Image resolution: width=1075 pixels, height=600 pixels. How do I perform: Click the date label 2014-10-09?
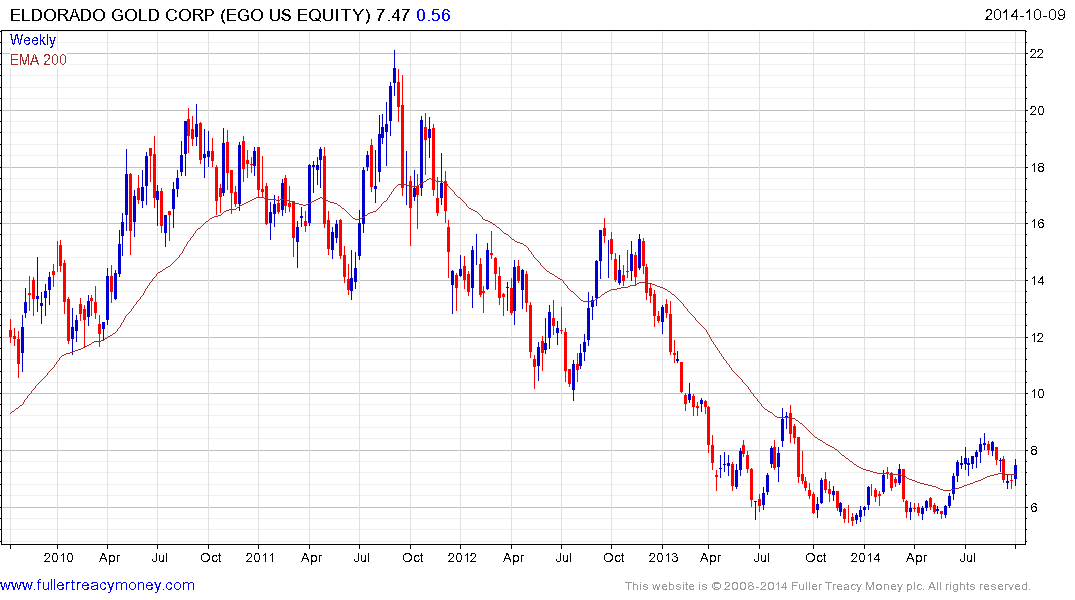pyautogui.click(x=1024, y=15)
